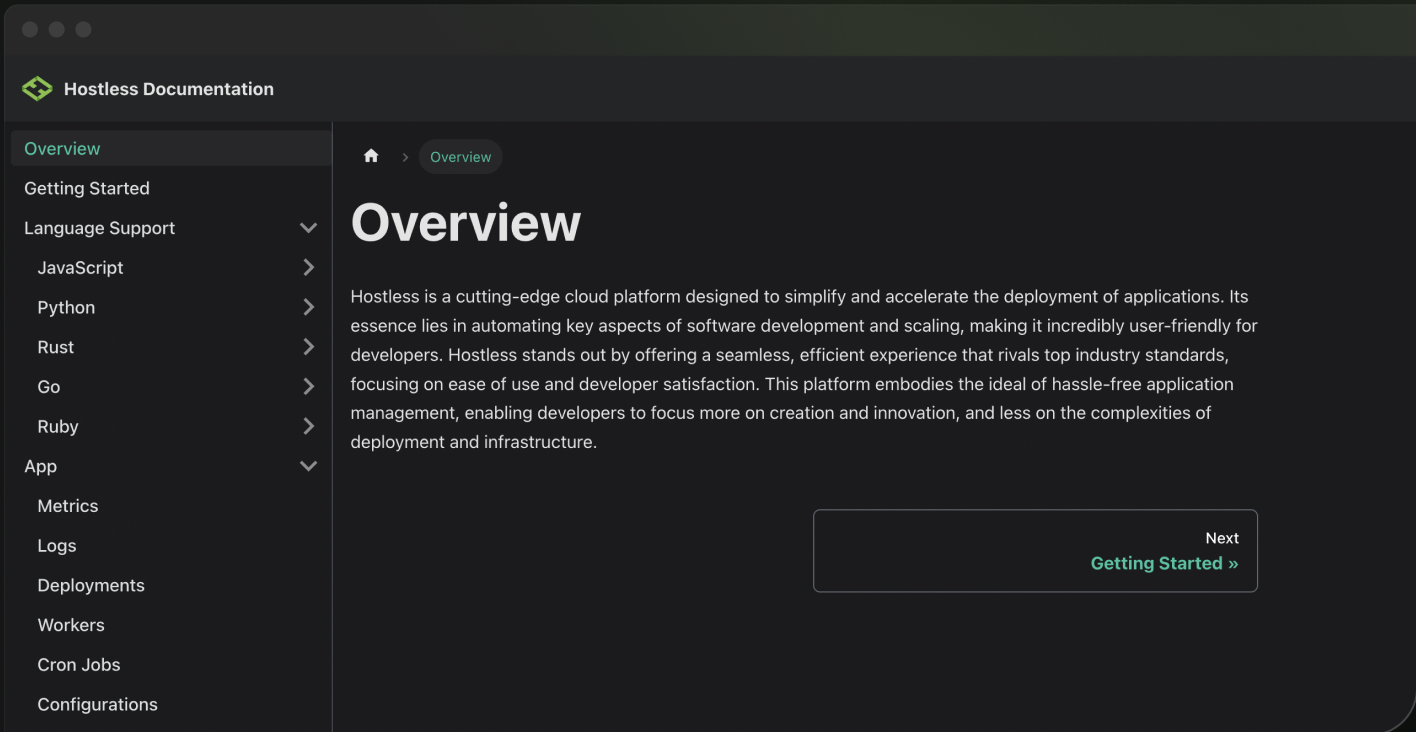Viewport: 1416px width, 732px height.
Task: Click the Overview breadcrumb pill
Action: 460,156
